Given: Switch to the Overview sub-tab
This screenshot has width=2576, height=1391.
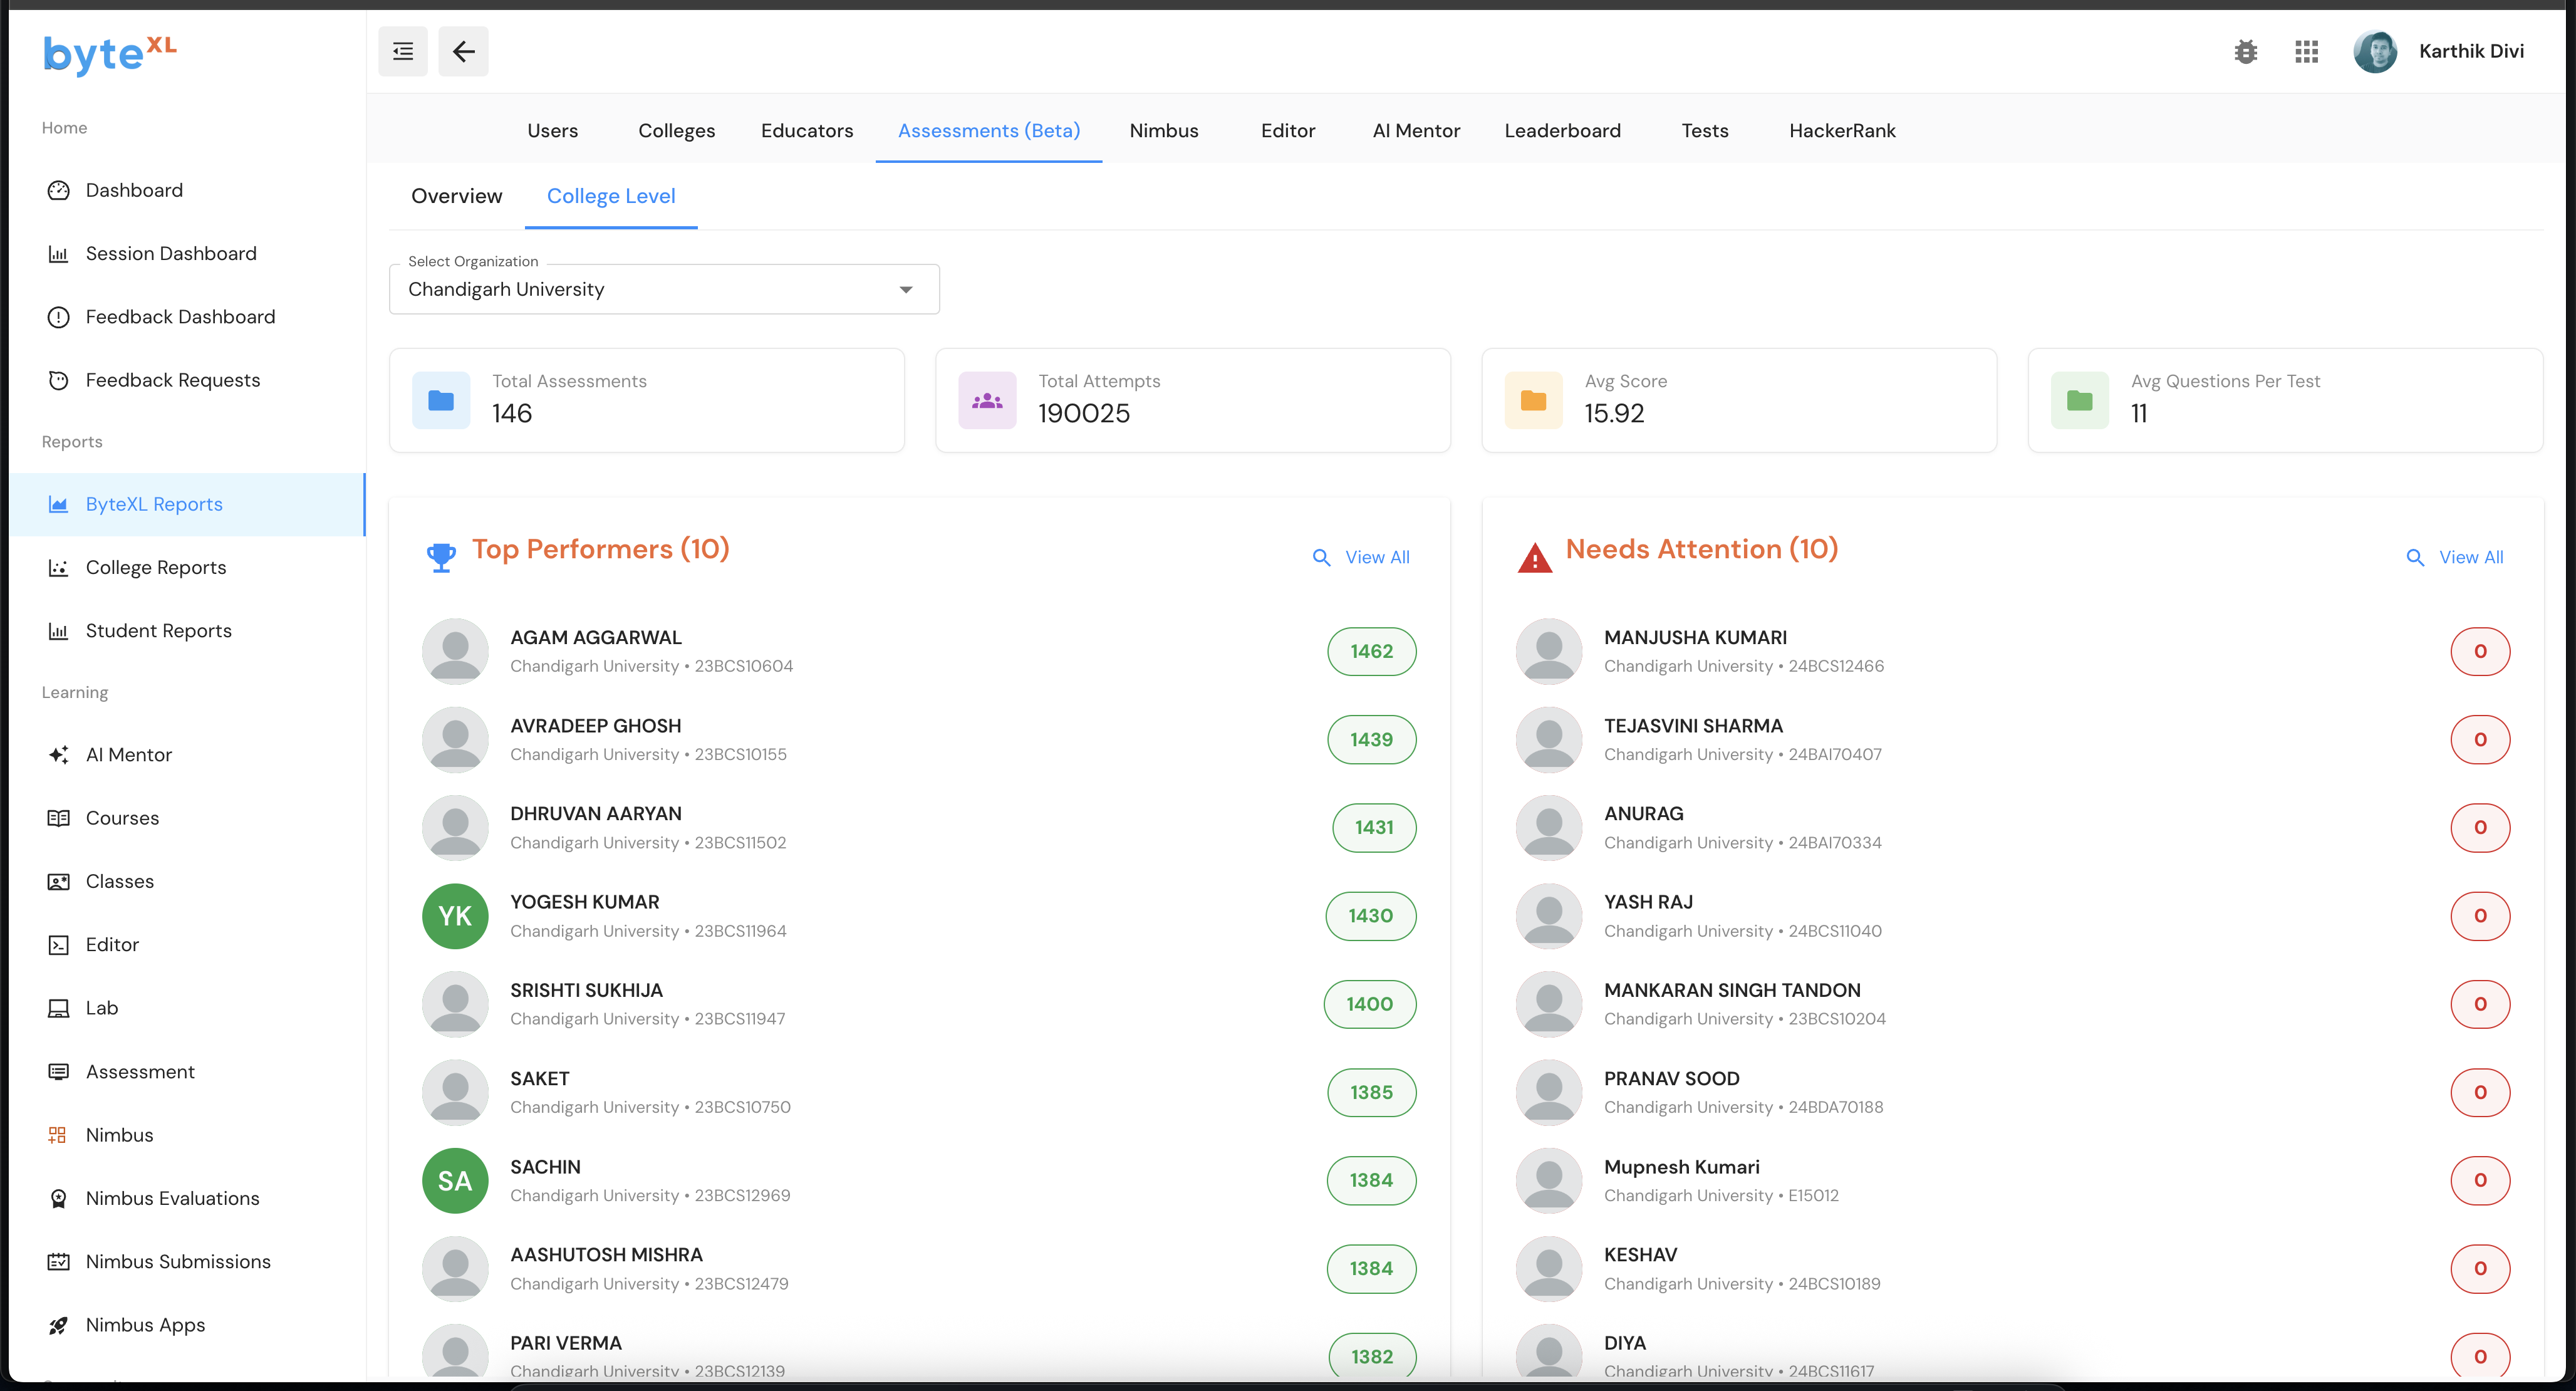Looking at the screenshot, I should 456,196.
